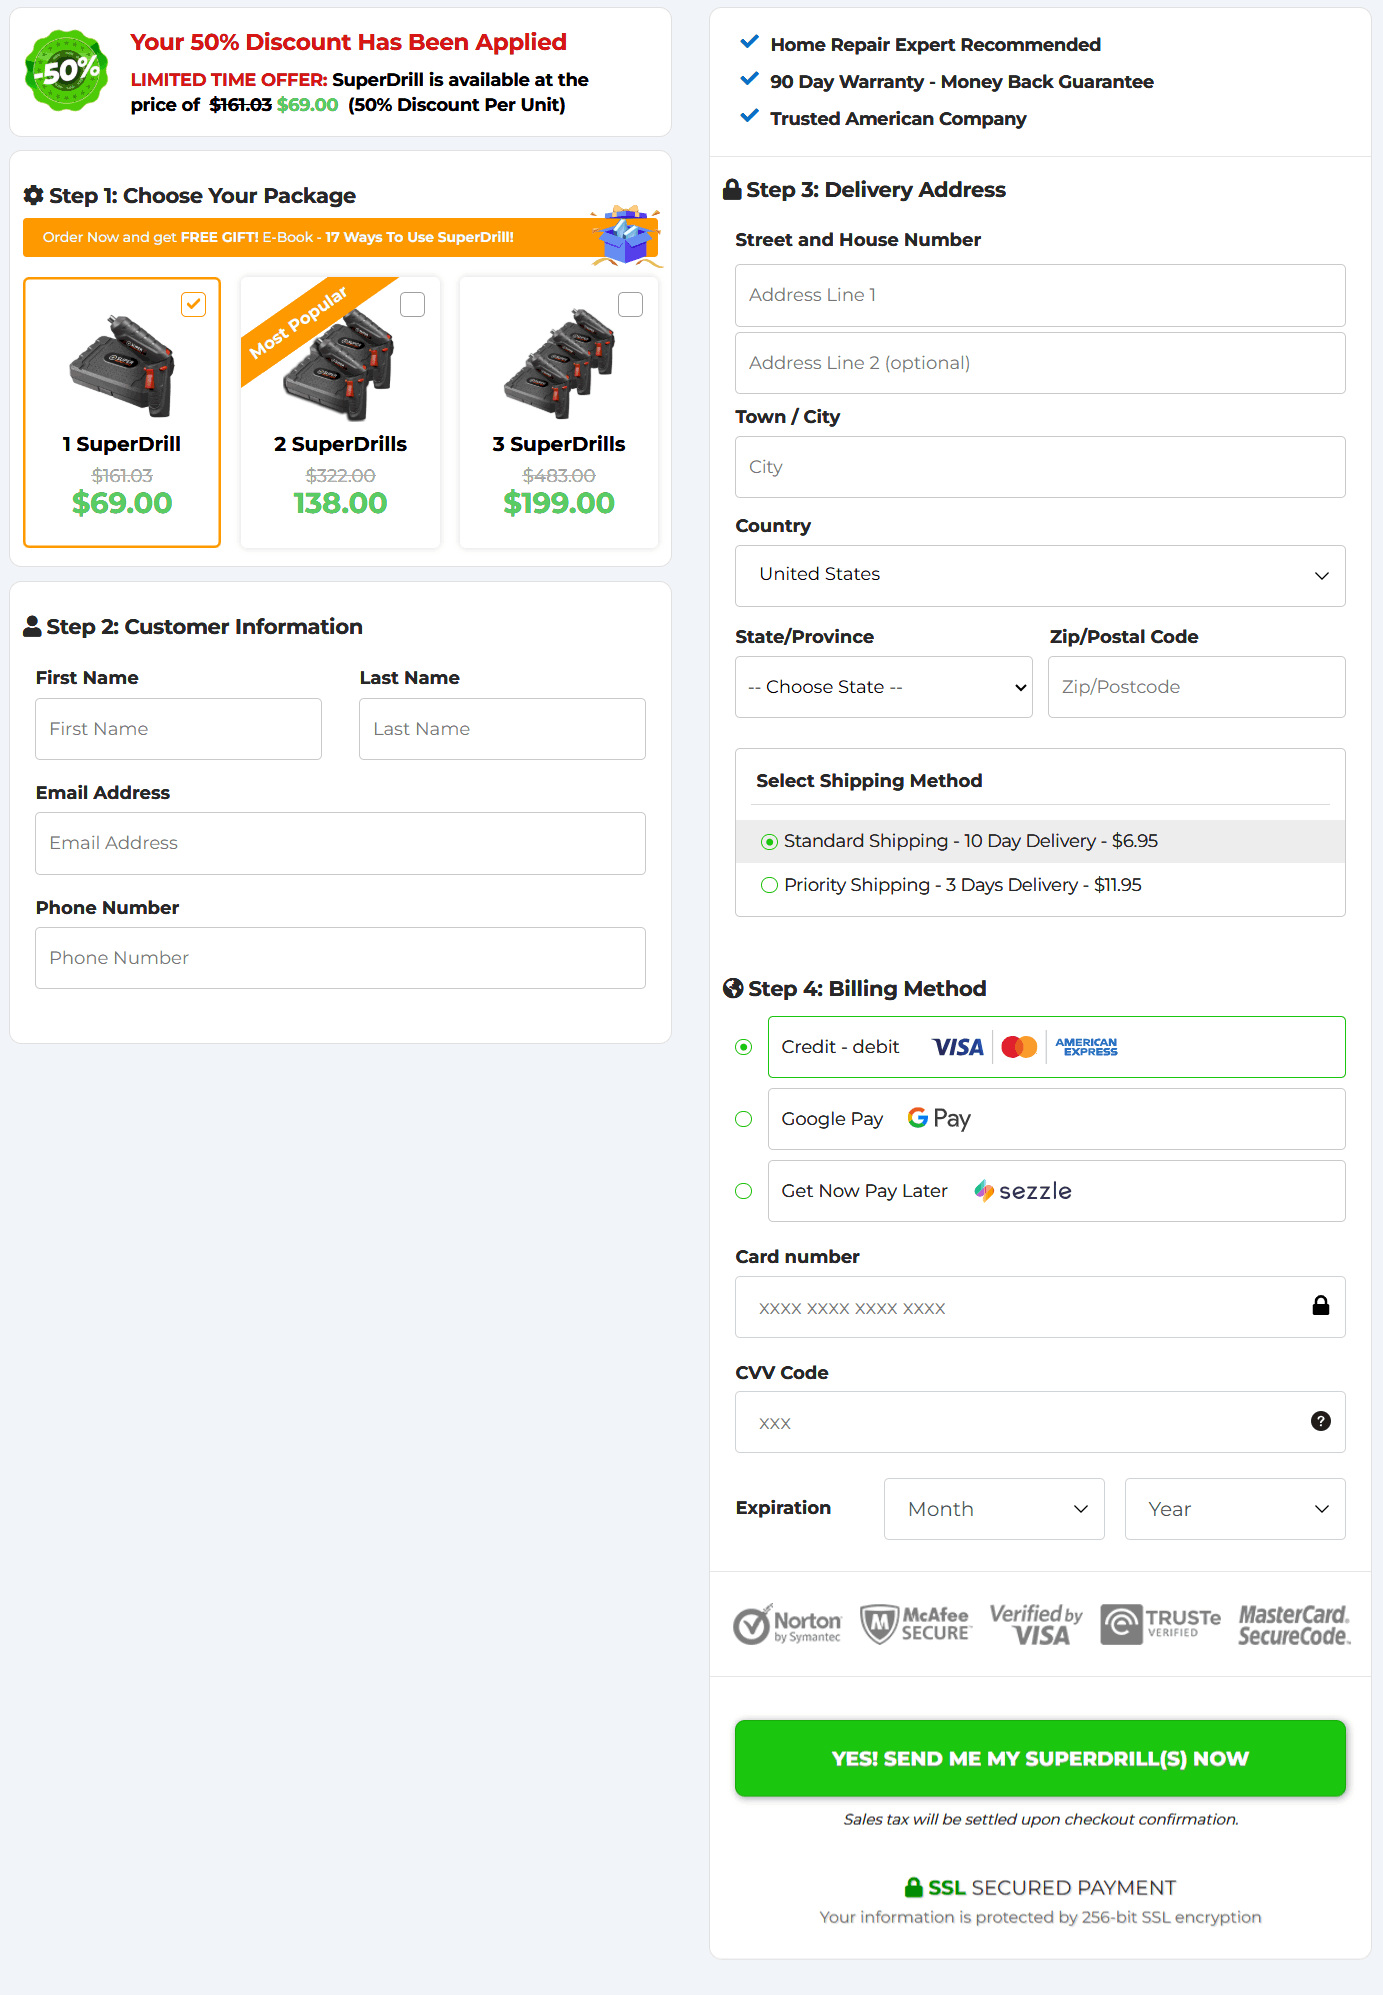This screenshot has width=1383, height=1995.
Task: Click the $199.00 price for 3 SuperDrills
Action: (559, 503)
